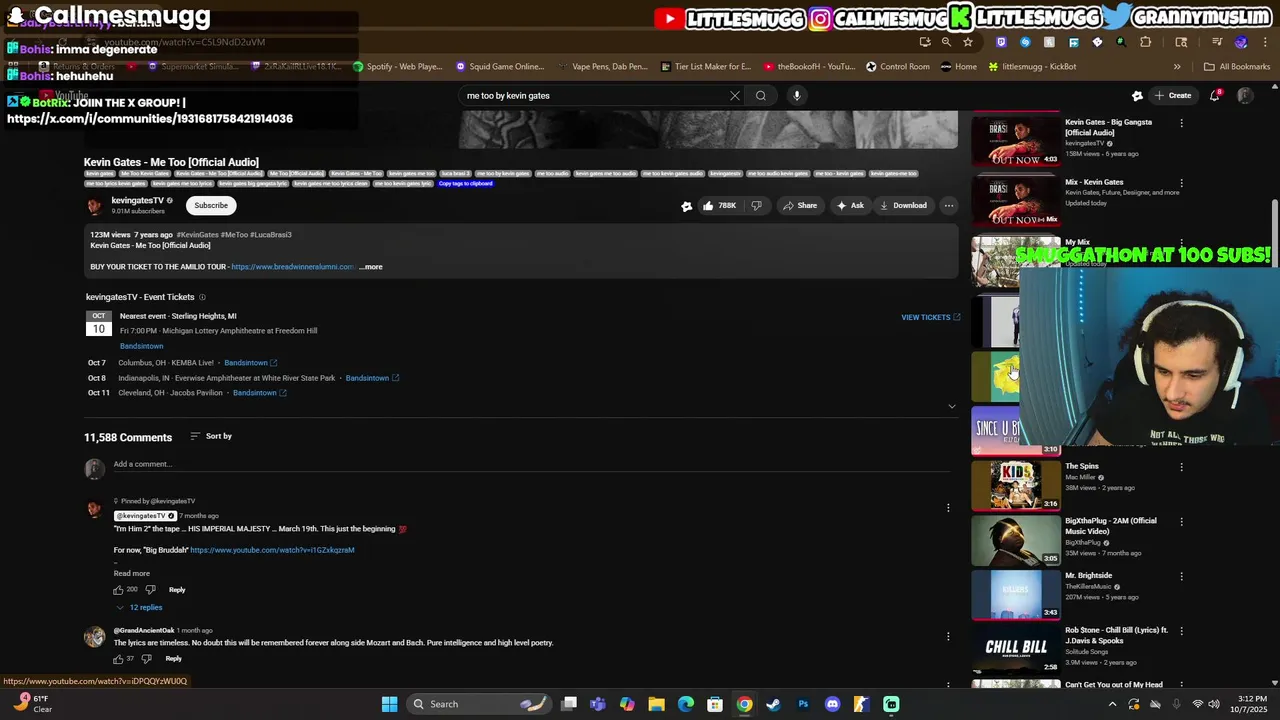1280x720 pixels.
Task: Open the Chrome three-dot menu
Action: click(x=1264, y=42)
